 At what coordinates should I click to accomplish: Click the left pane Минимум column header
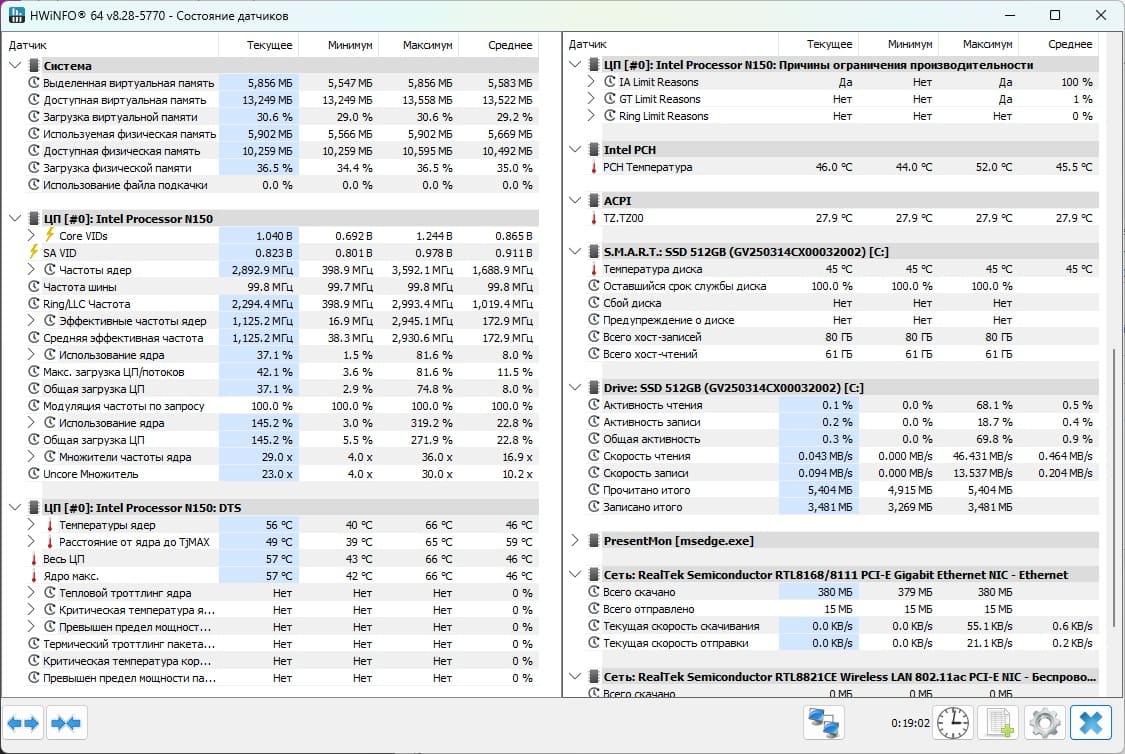(x=339, y=44)
